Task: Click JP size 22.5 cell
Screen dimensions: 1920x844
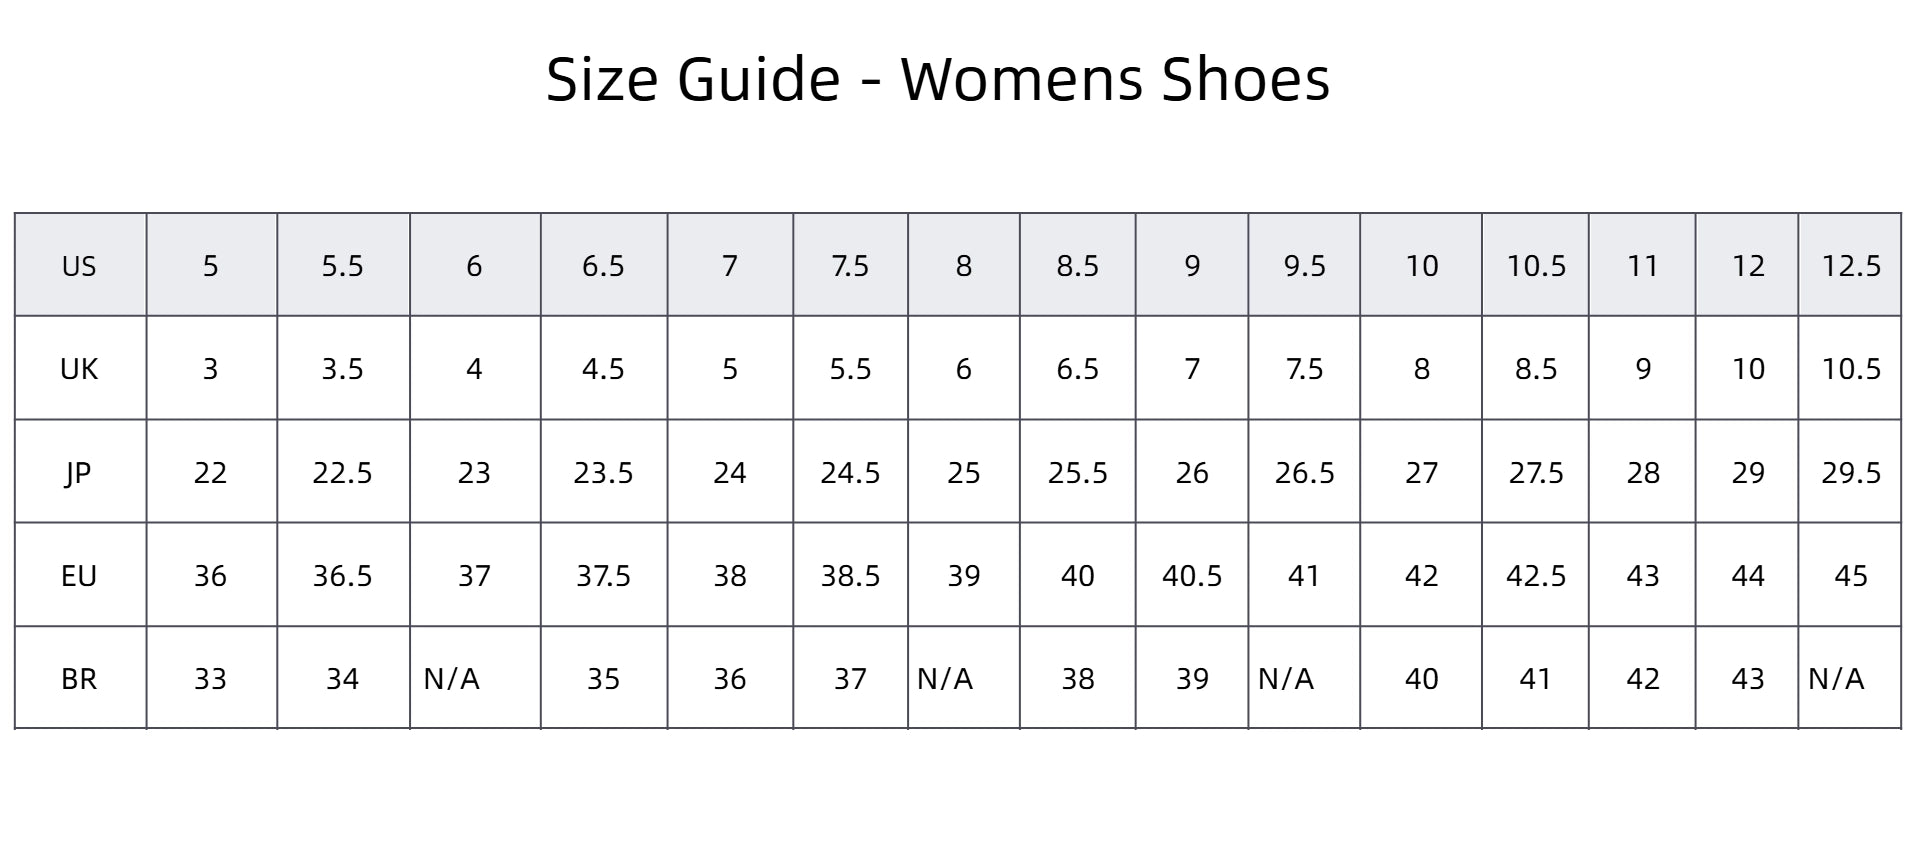Action: point(342,472)
